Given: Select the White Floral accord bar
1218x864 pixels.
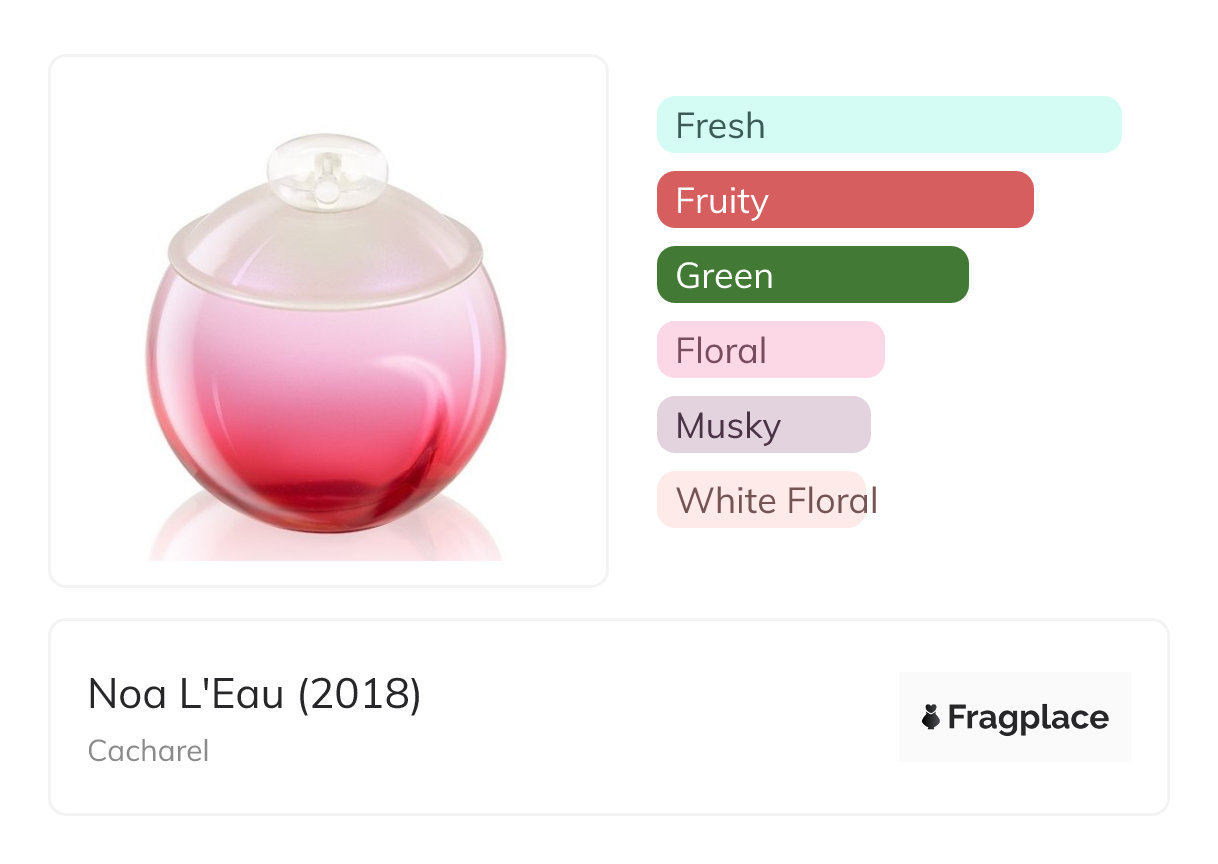Looking at the screenshot, I should tap(762, 500).
